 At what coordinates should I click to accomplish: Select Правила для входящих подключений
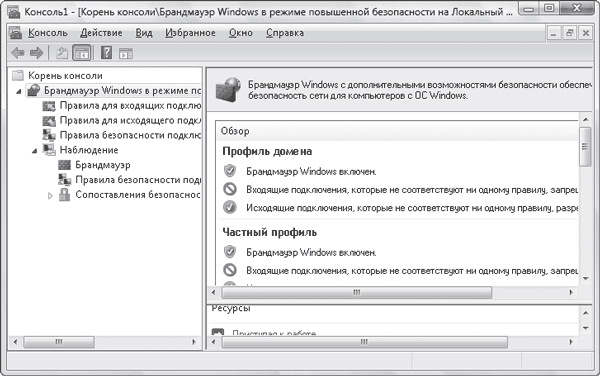coord(130,106)
